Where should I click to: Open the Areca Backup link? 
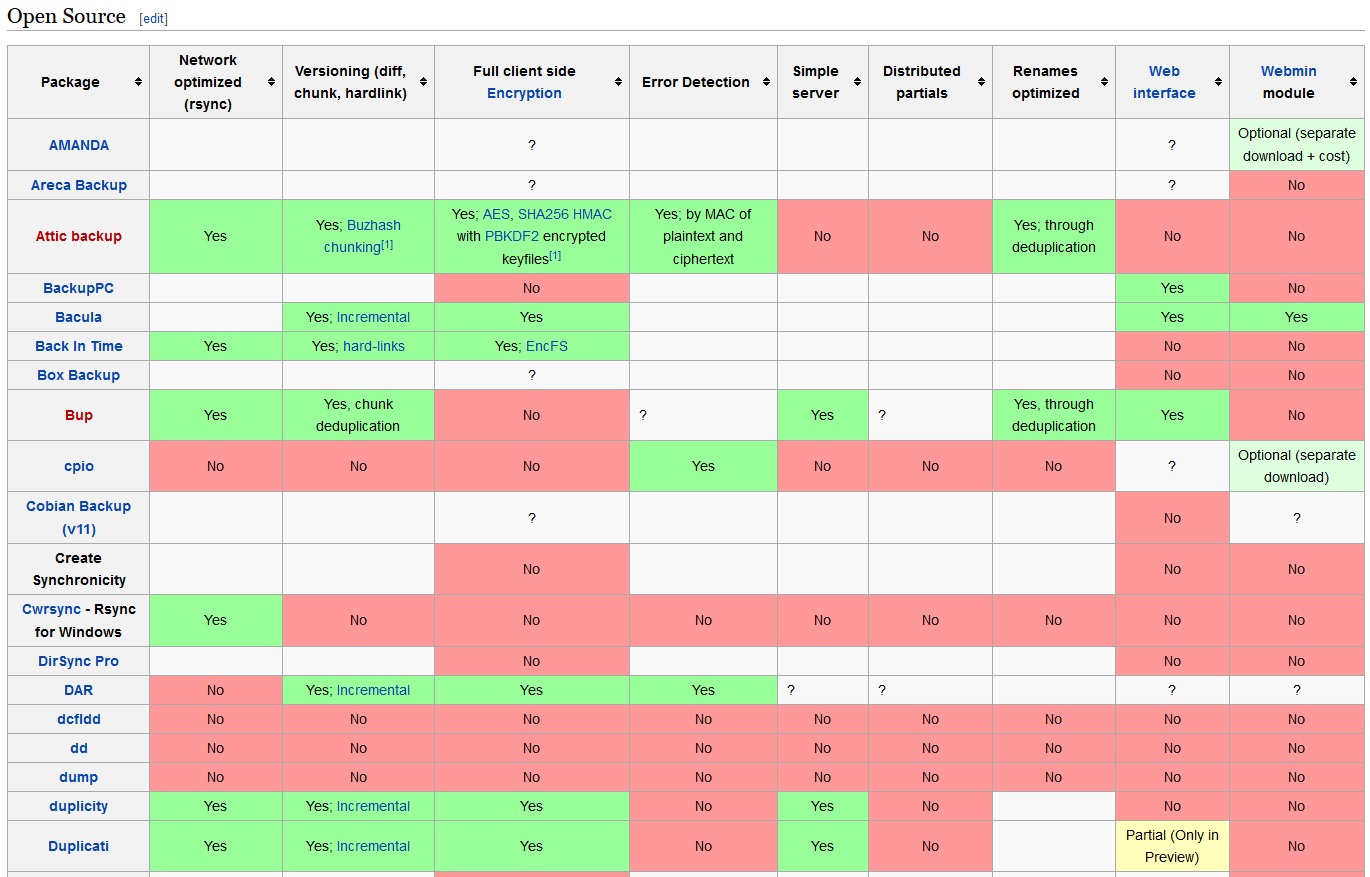(79, 185)
